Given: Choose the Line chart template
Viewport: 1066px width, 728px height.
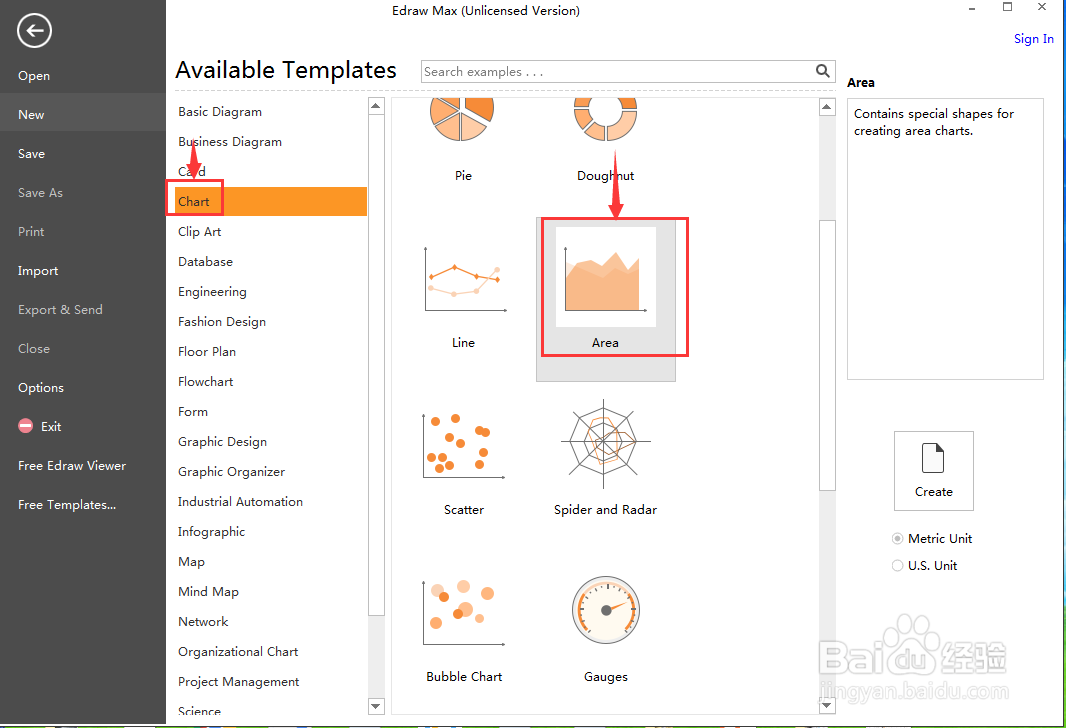Looking at the screenshot, I should coord(464,297).
